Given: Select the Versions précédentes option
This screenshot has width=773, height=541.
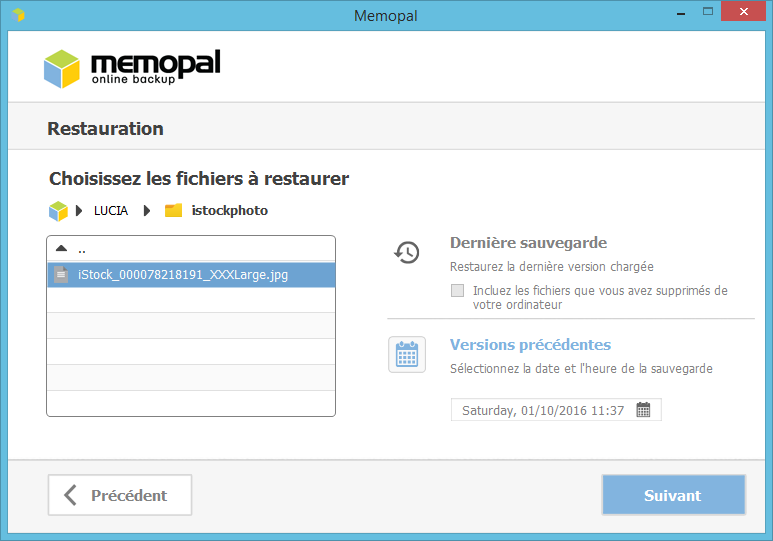Looking at the screenshot, I should pyautogui.click(x=530, y=345).
